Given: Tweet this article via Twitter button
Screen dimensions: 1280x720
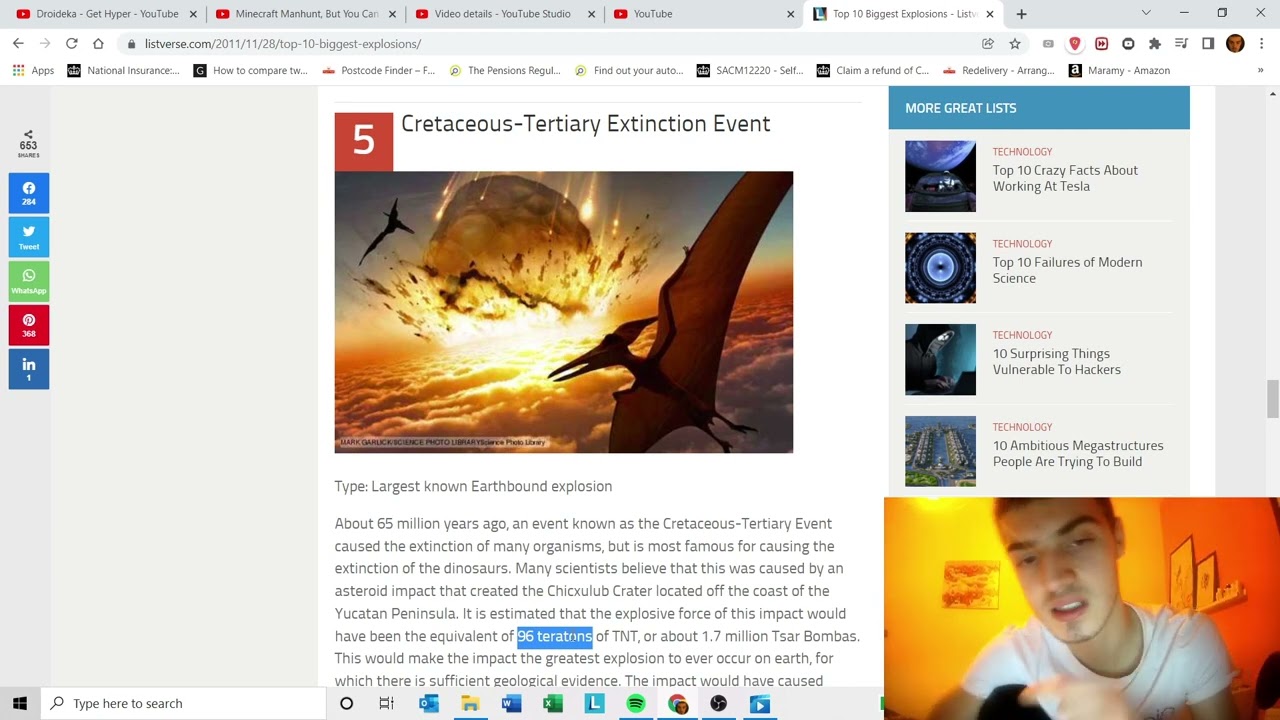Looking at the screenshot, I should pyautogui.click(x=29, y=237).
